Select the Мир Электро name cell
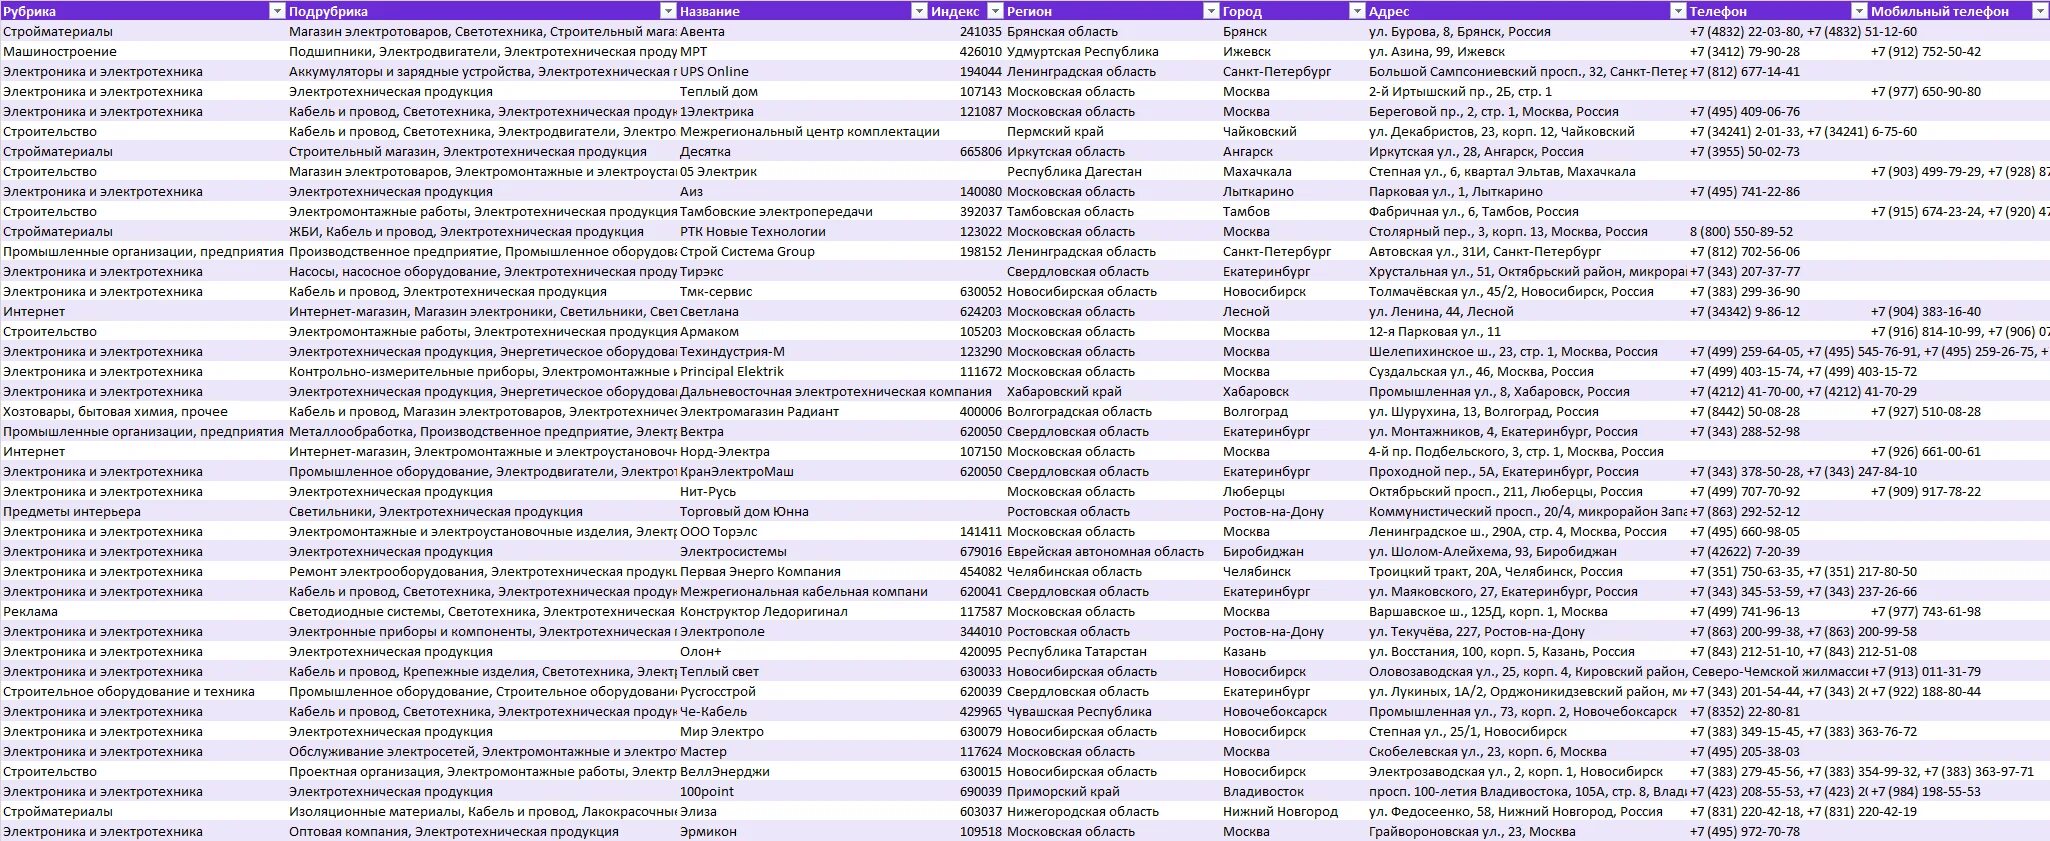 (802, 731)
